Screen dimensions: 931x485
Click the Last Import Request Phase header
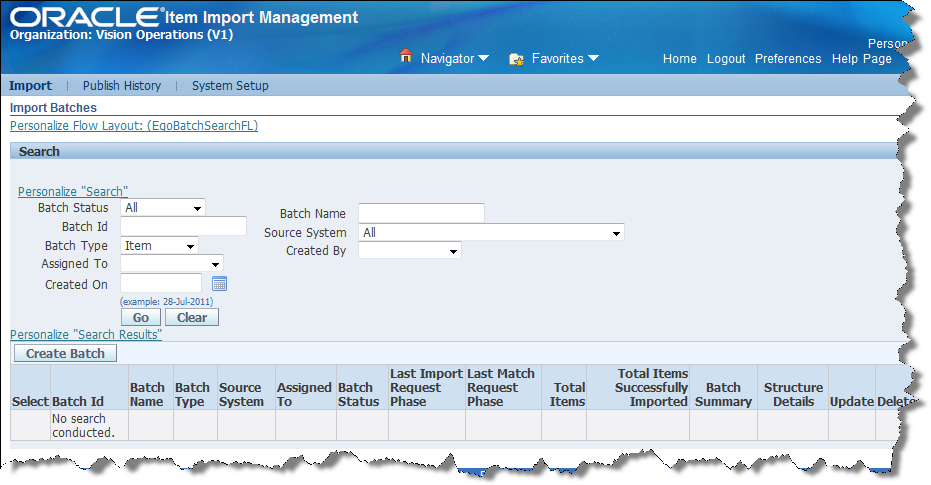click(x=426, y=387)
